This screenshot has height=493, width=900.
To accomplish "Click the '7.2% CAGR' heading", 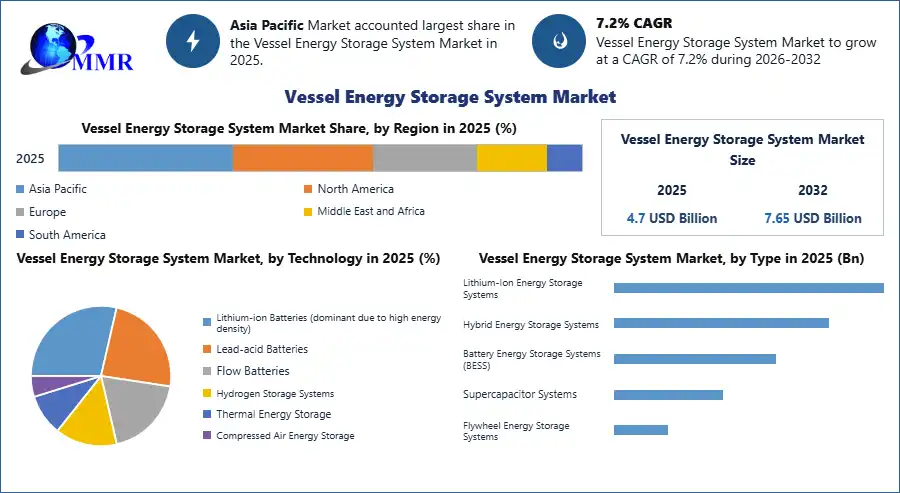I will pyautogui.click(x=634, y=23).
